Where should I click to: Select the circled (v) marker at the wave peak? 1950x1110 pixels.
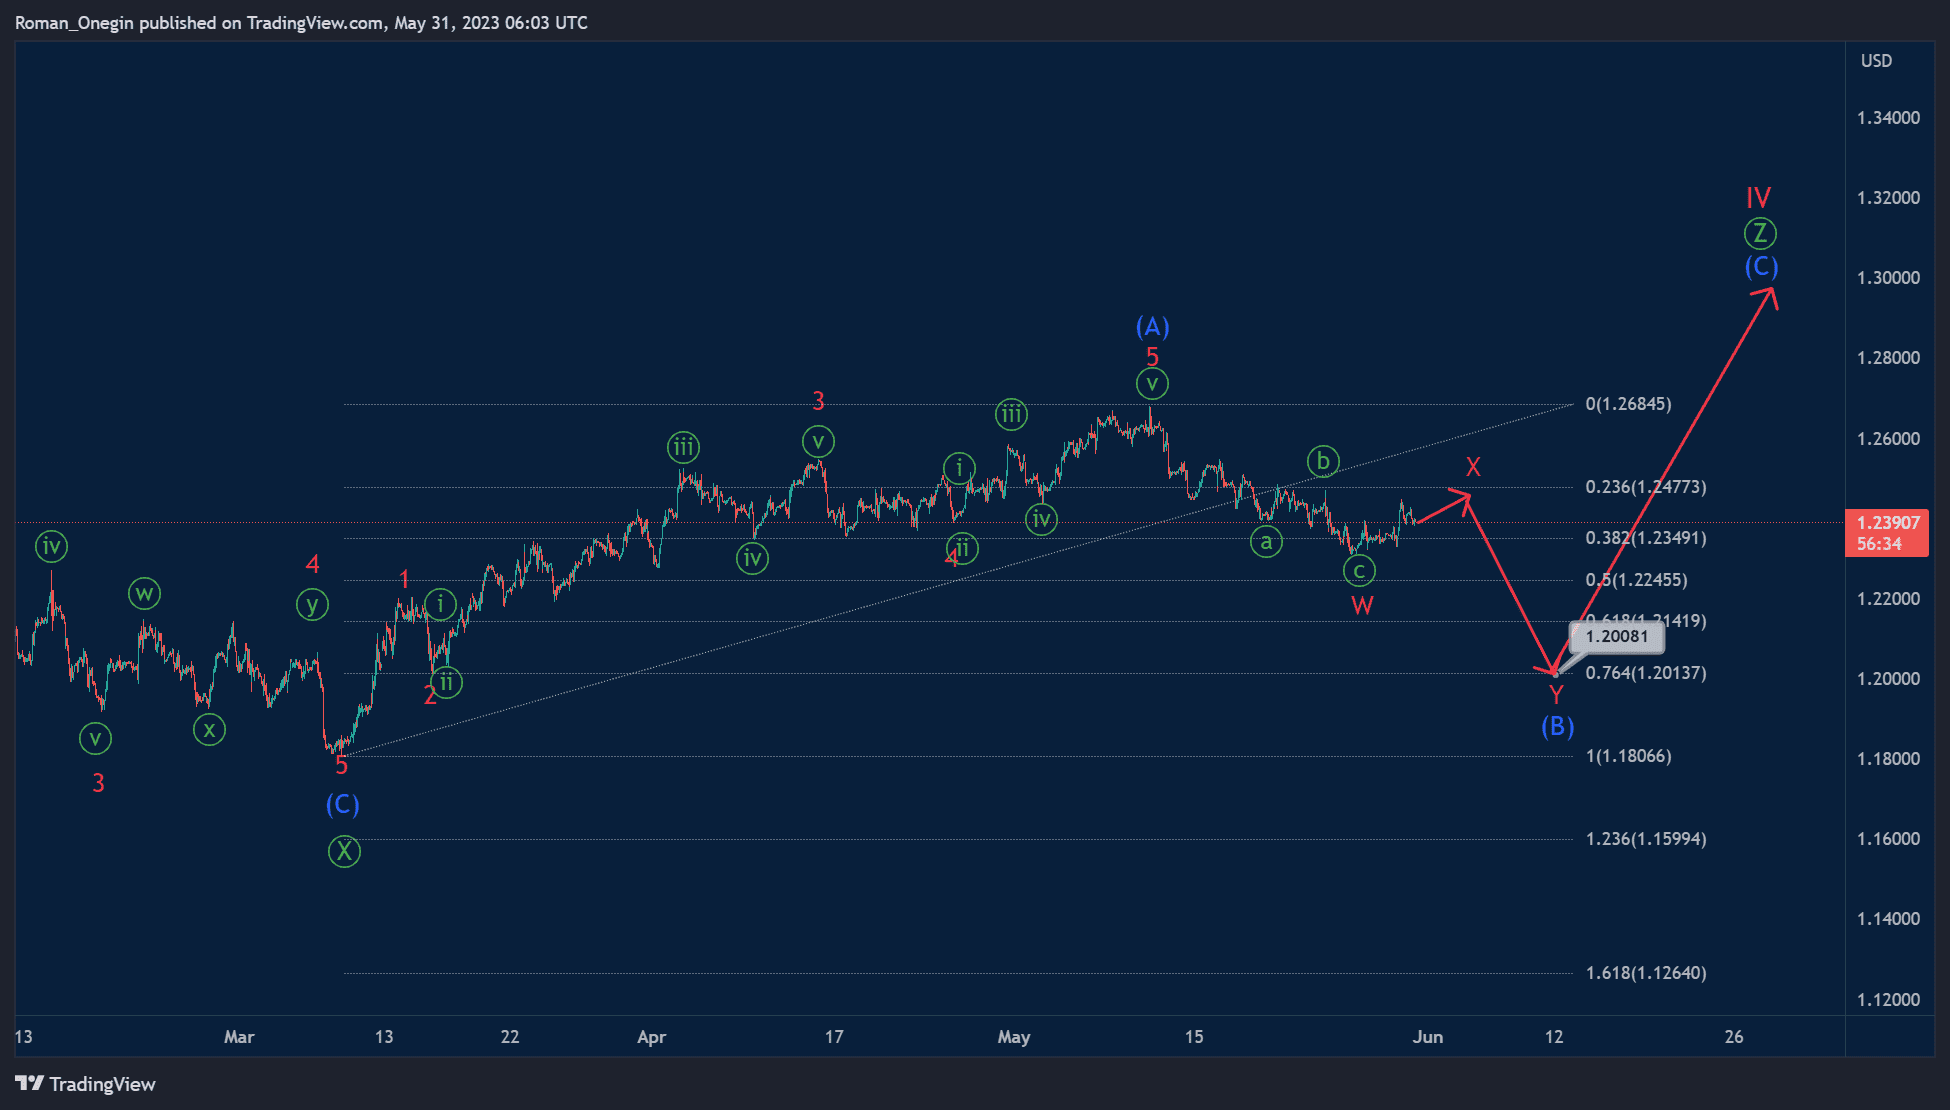(x=1152, y=383)
